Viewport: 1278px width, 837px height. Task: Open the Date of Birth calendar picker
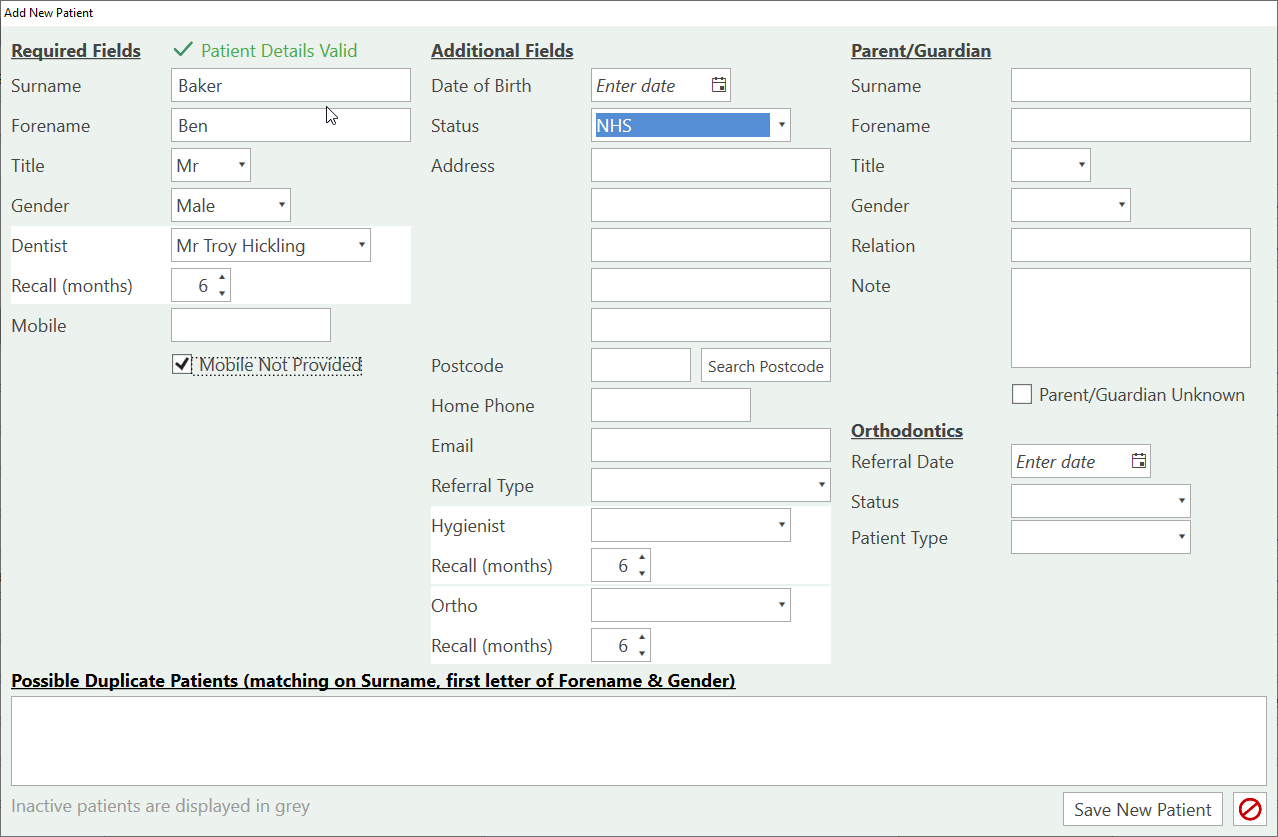tap(718, 86)
